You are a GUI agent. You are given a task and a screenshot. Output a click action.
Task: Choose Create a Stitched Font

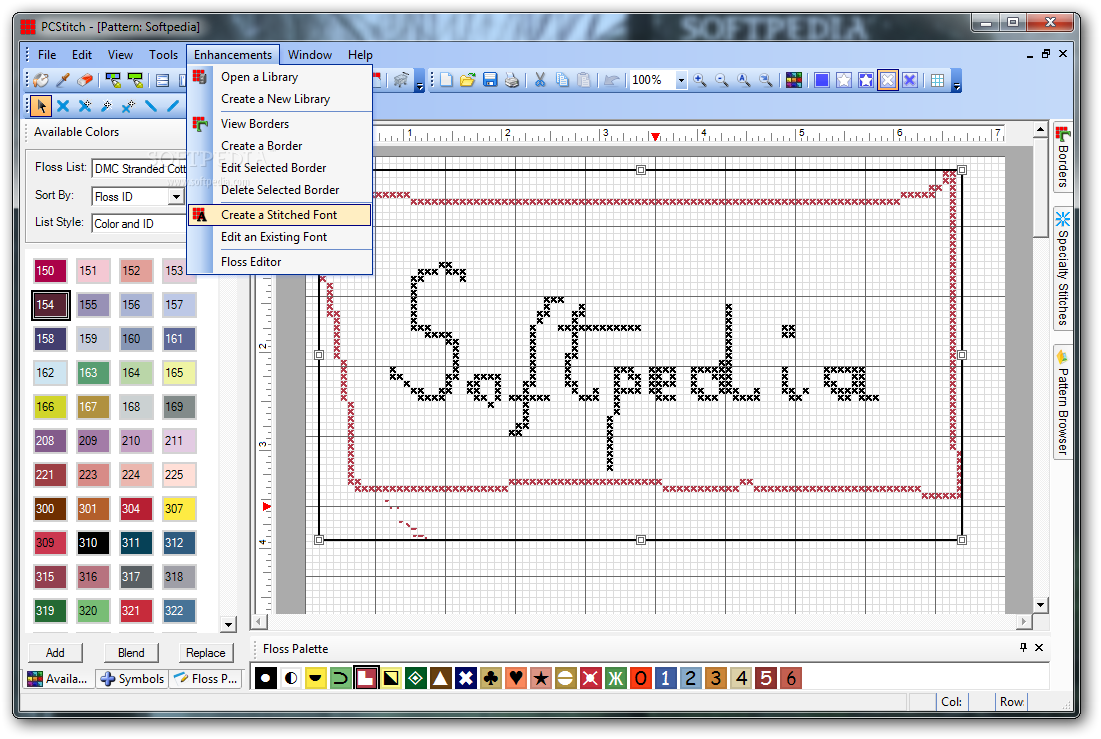coord(280,215)
